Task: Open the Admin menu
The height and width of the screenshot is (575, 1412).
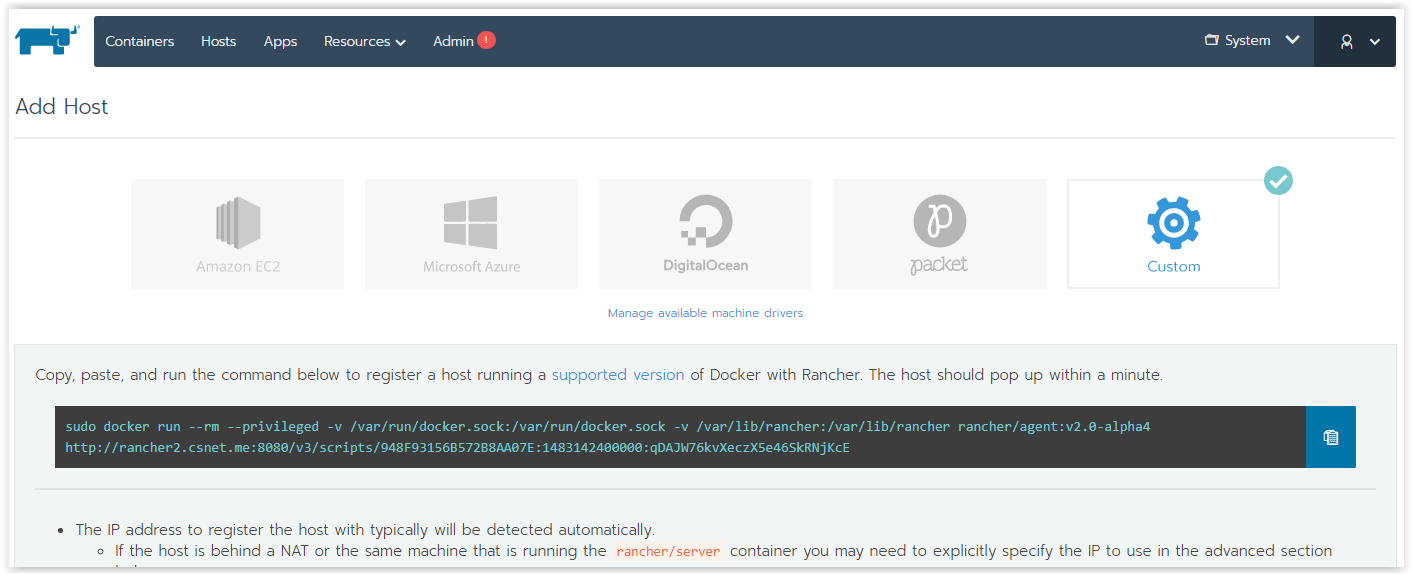Action: point(453,41)
